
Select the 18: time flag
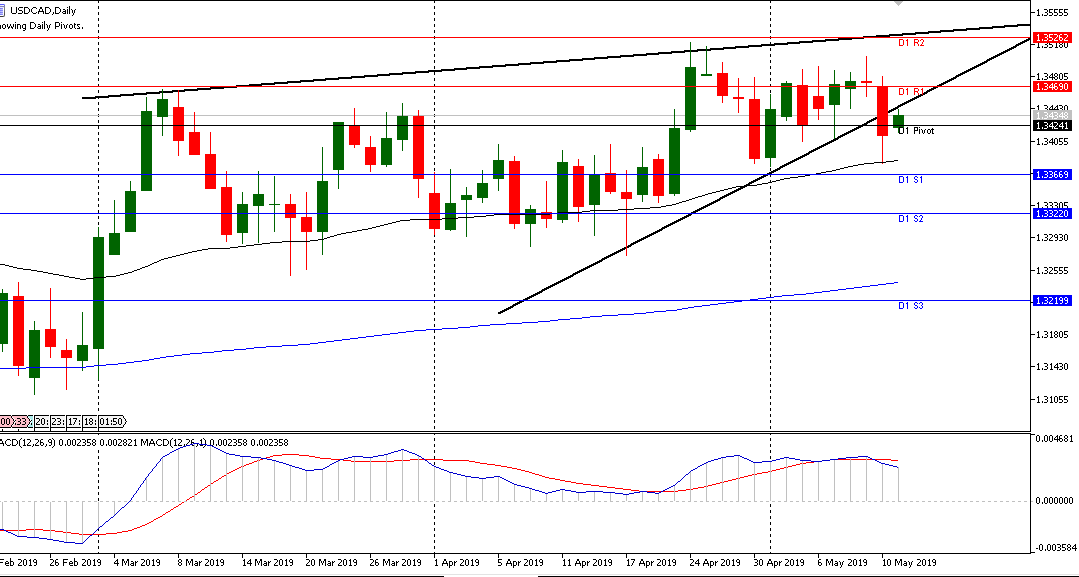click(90, 421)
